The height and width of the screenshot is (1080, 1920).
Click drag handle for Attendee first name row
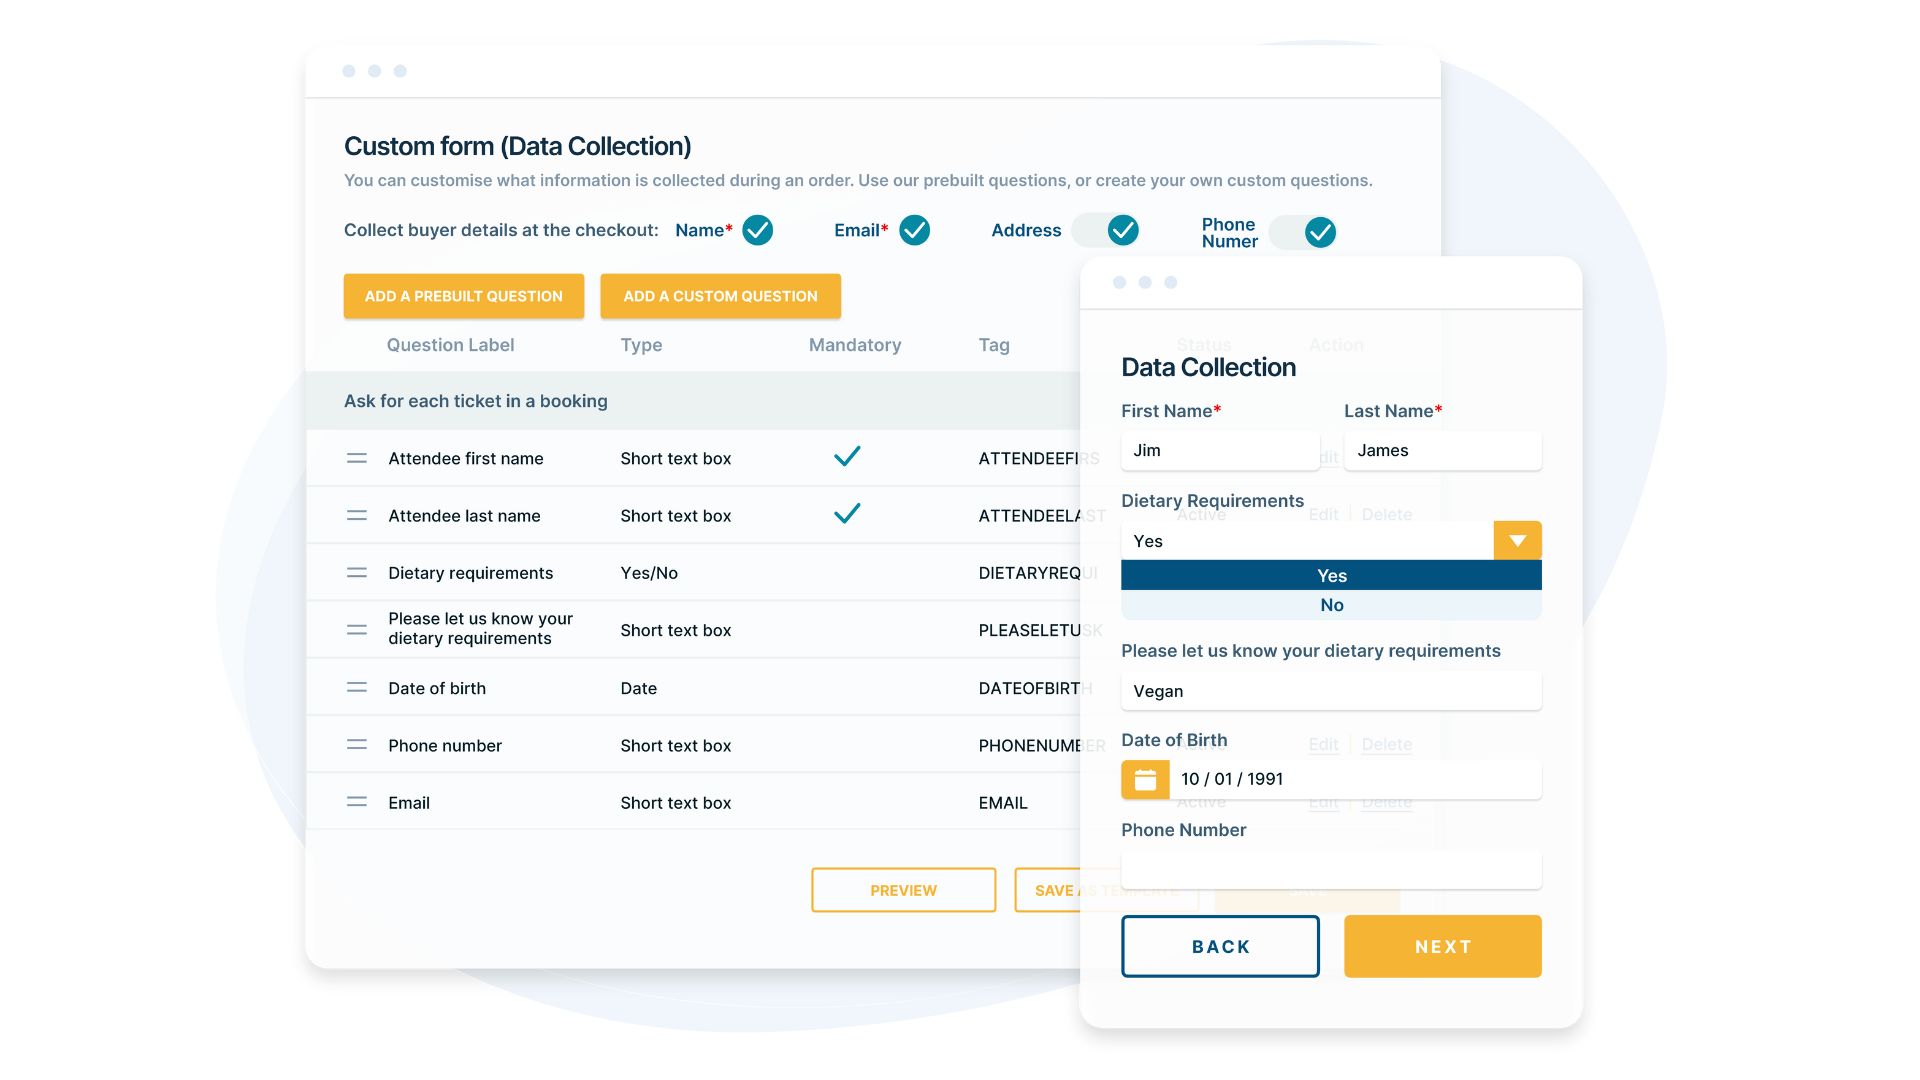[x=356, y=458]
